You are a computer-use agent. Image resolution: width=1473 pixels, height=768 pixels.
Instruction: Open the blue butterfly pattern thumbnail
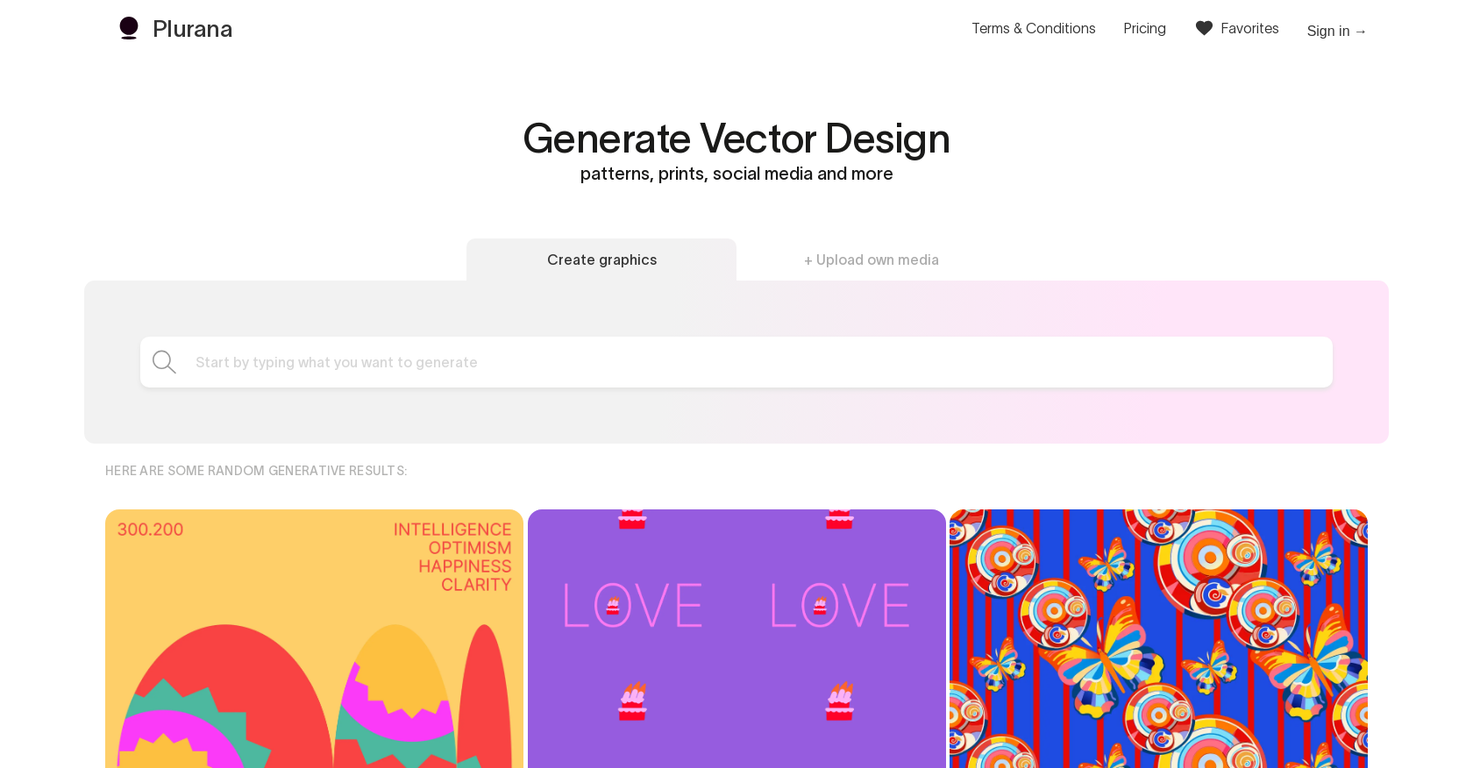pos(1158,639)
